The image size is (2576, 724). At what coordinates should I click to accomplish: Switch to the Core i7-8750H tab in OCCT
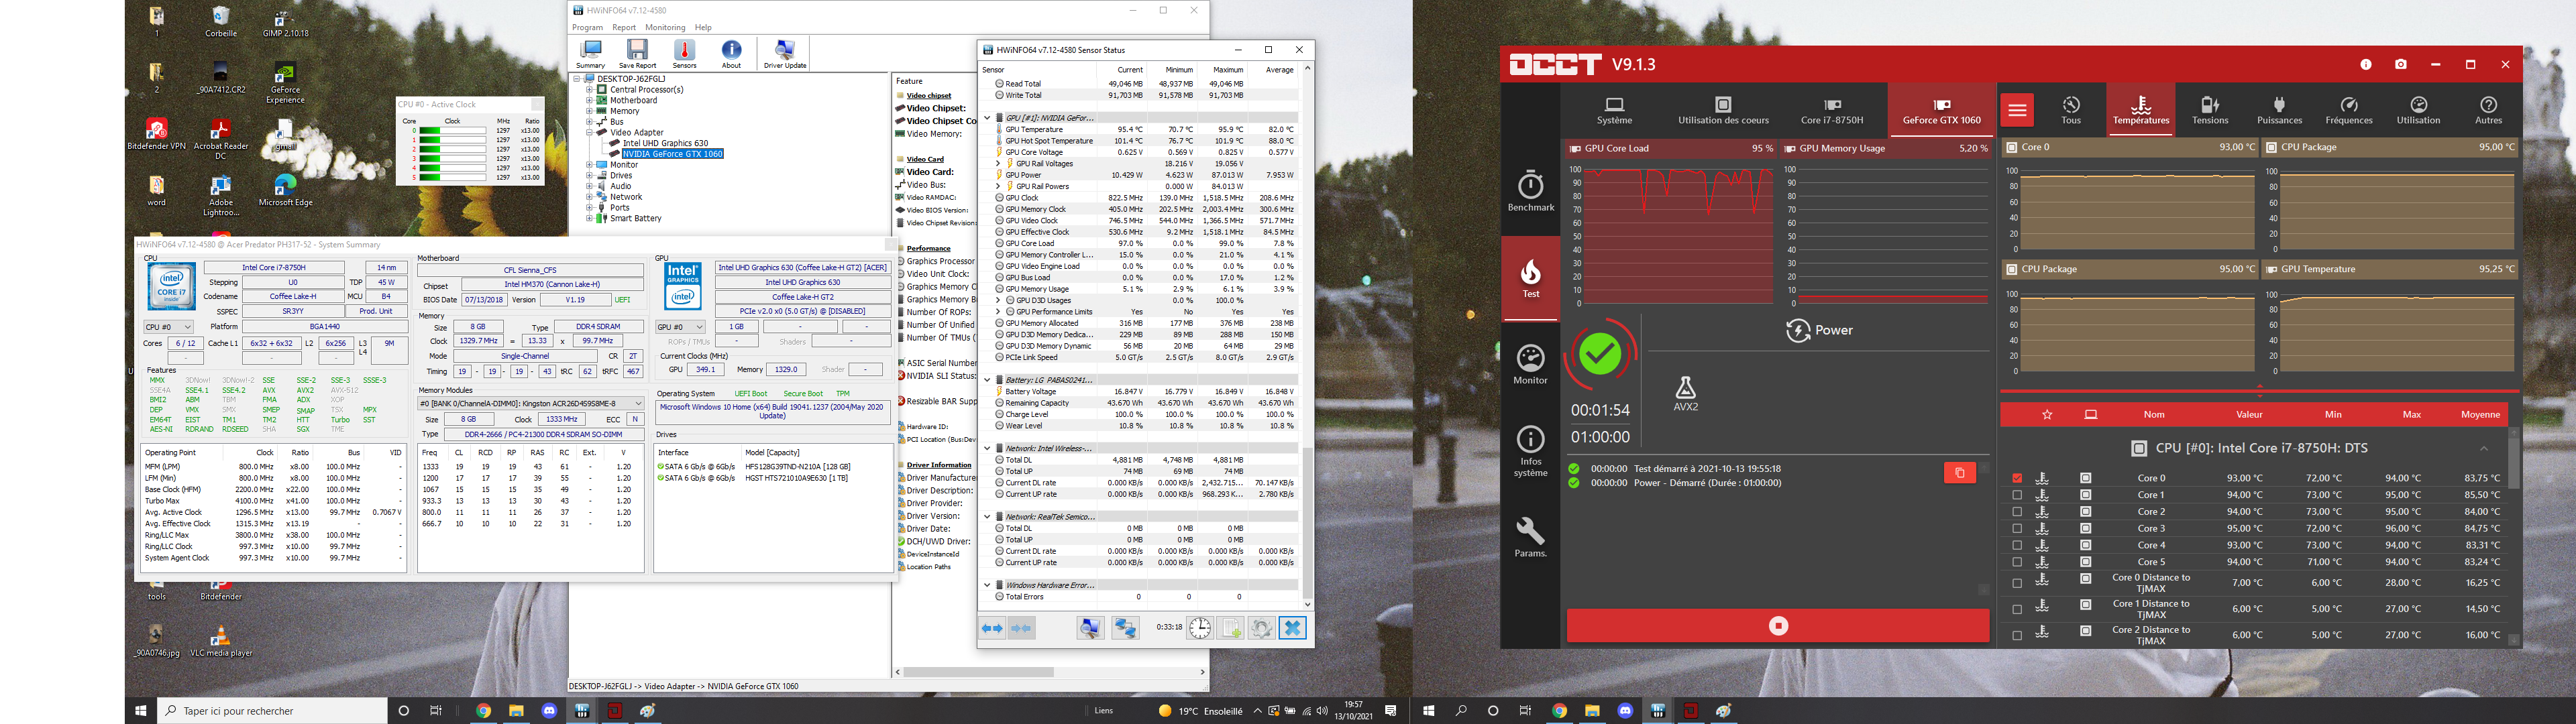pos(1832,111)
